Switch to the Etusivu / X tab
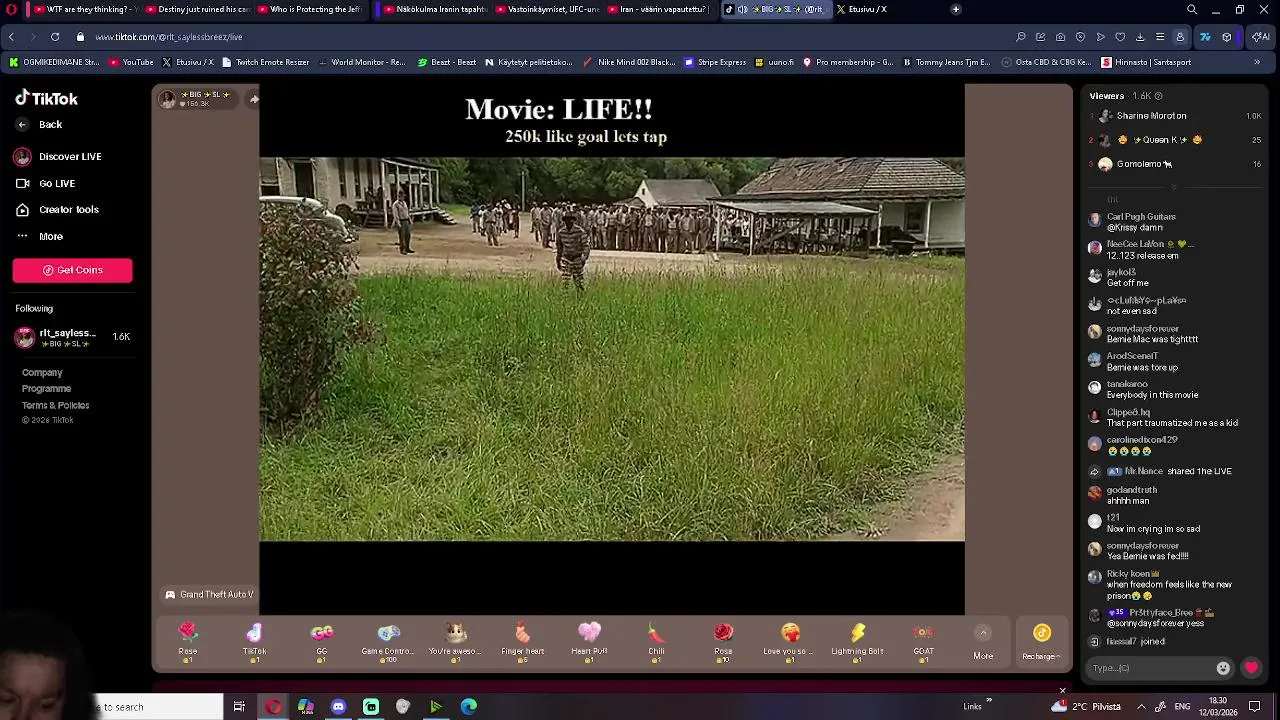Image resolution: width=1280 pixels, height=720 pixels. coord(870,9)
